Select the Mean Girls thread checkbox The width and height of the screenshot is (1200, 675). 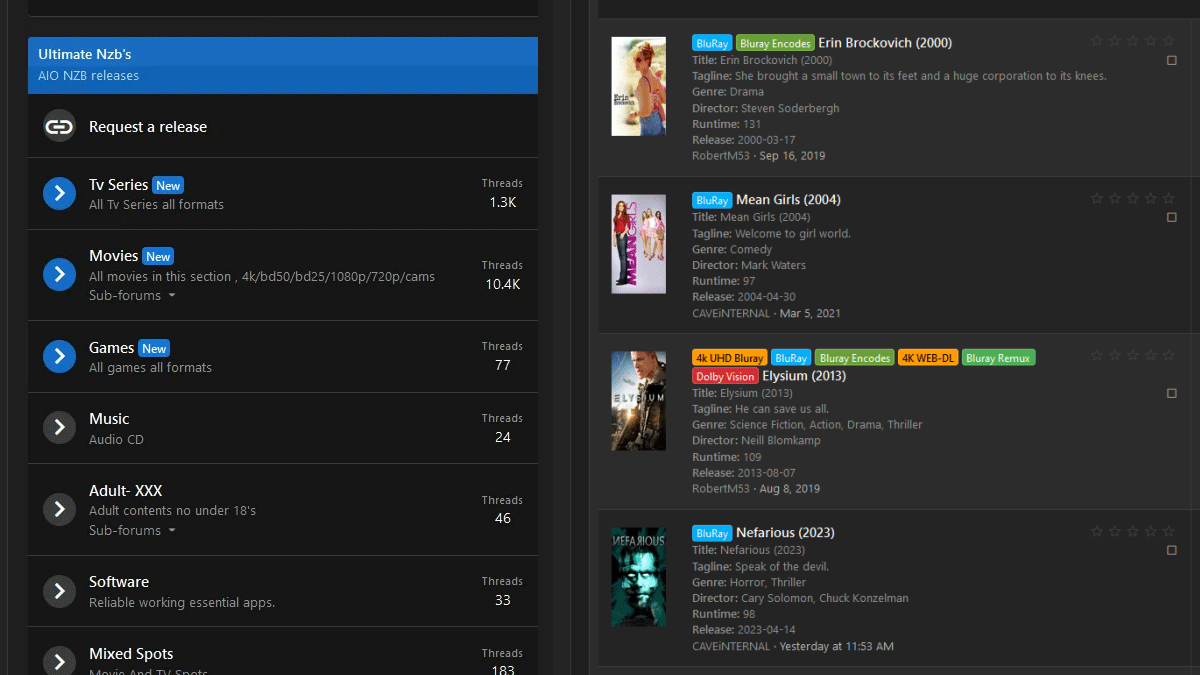(1172, 217)
